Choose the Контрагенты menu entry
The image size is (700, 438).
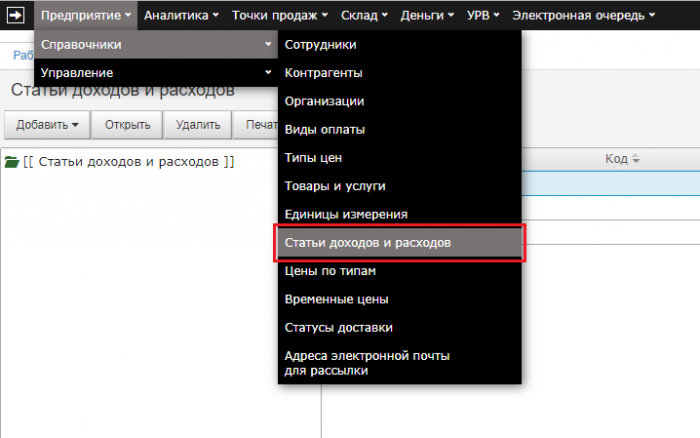click(x=323, y=73)
